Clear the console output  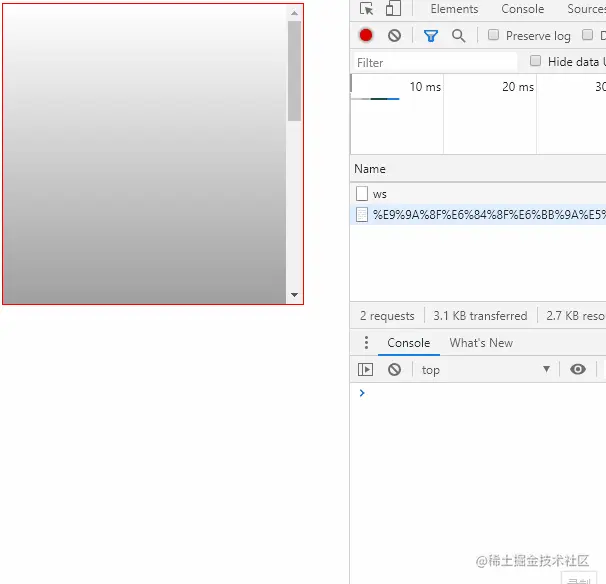pyautogui.click(x=394, y=369)
